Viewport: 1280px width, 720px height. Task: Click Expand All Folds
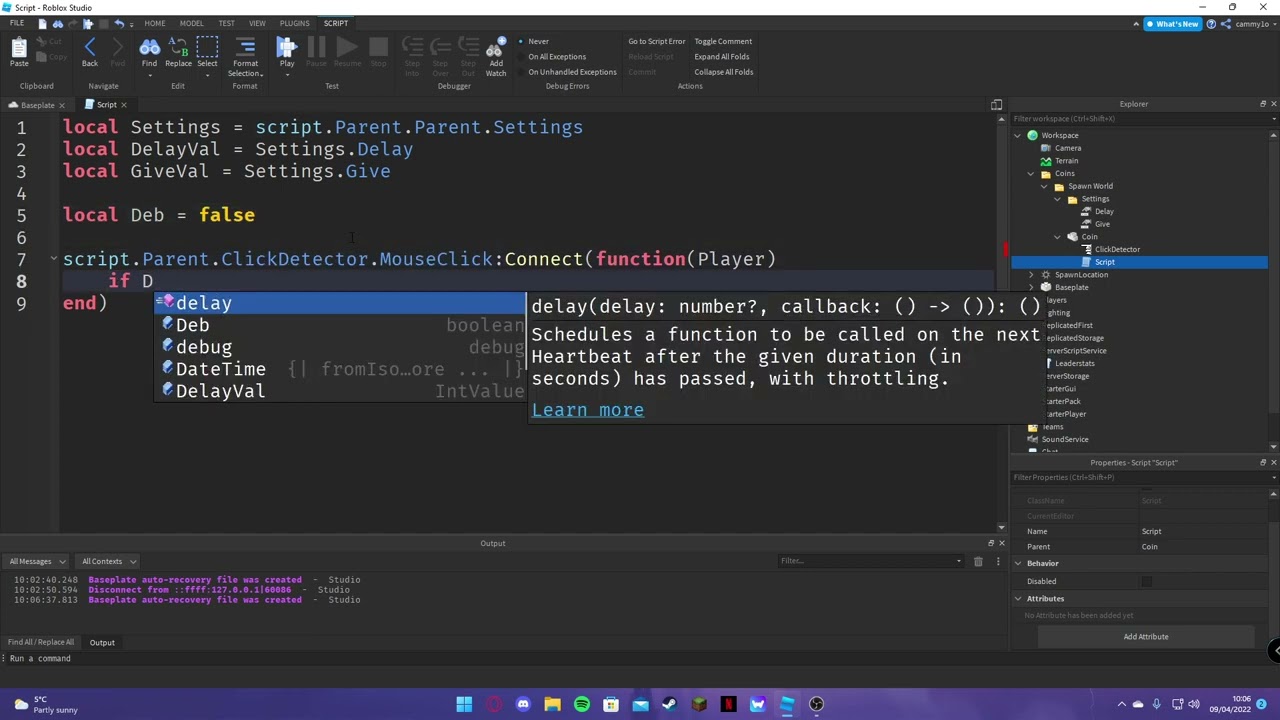722,56
